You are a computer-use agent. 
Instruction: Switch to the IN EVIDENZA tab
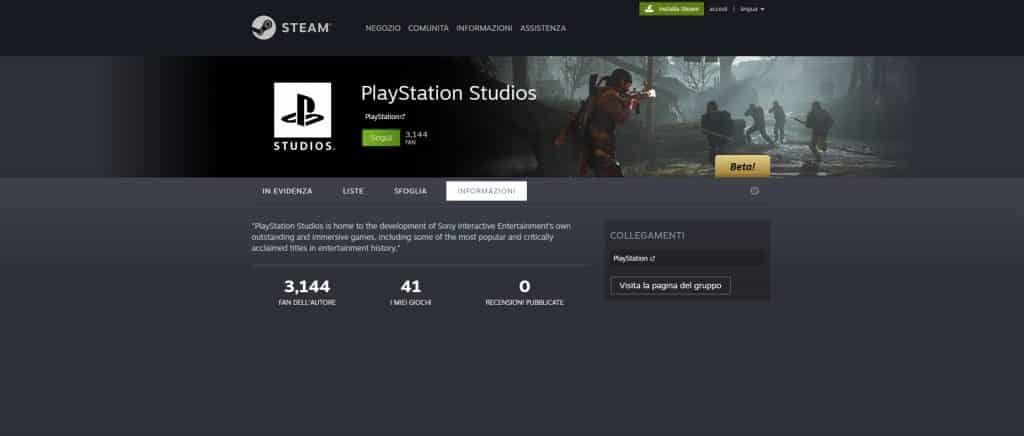(287, 191)
